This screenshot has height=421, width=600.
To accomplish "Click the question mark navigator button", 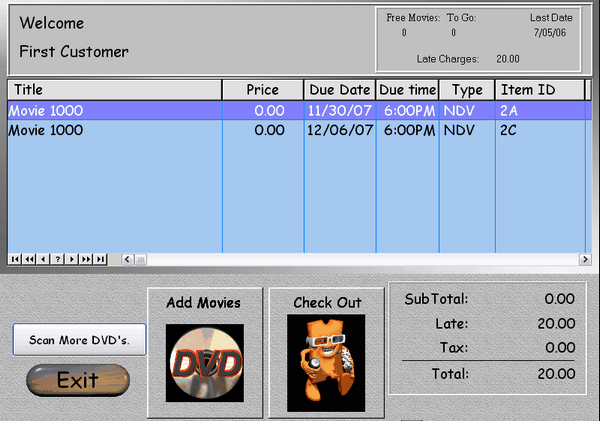I will point(58,259).
